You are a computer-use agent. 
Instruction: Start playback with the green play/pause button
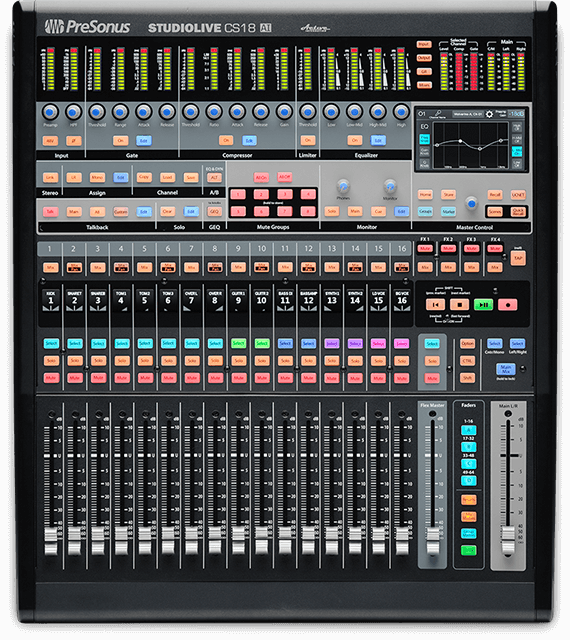tap(483, 305)
